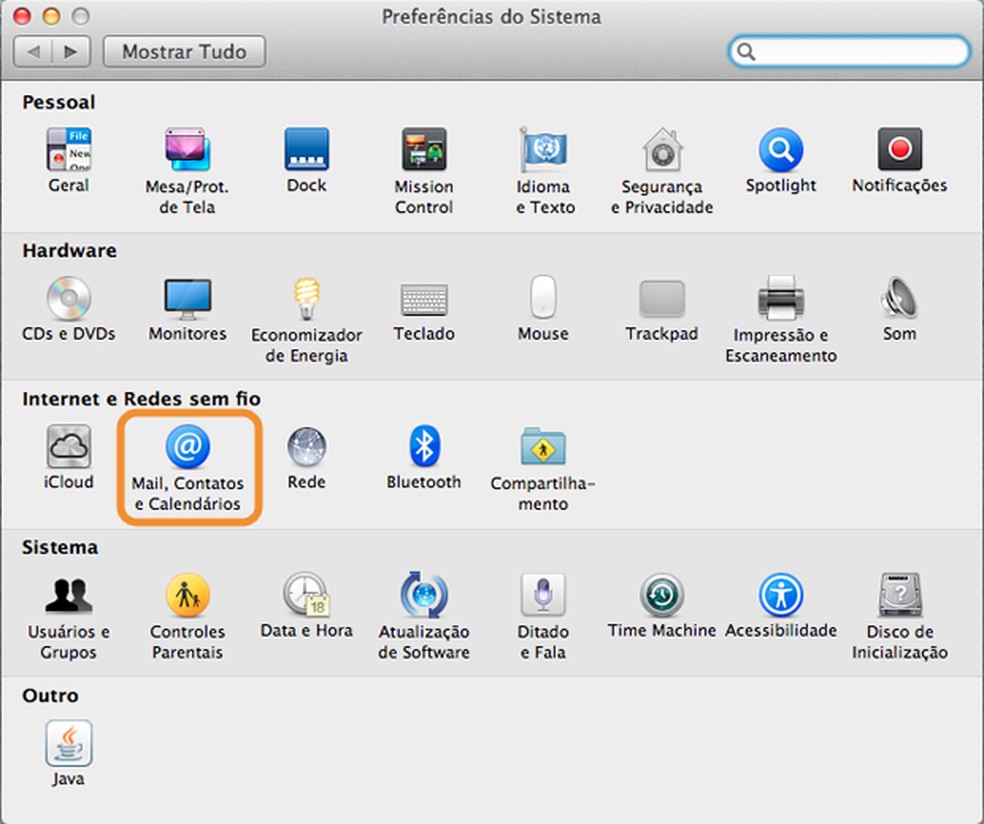Close the Preferências do Sistema window
This screenshot has height=824, width=984.
(22, 16)
